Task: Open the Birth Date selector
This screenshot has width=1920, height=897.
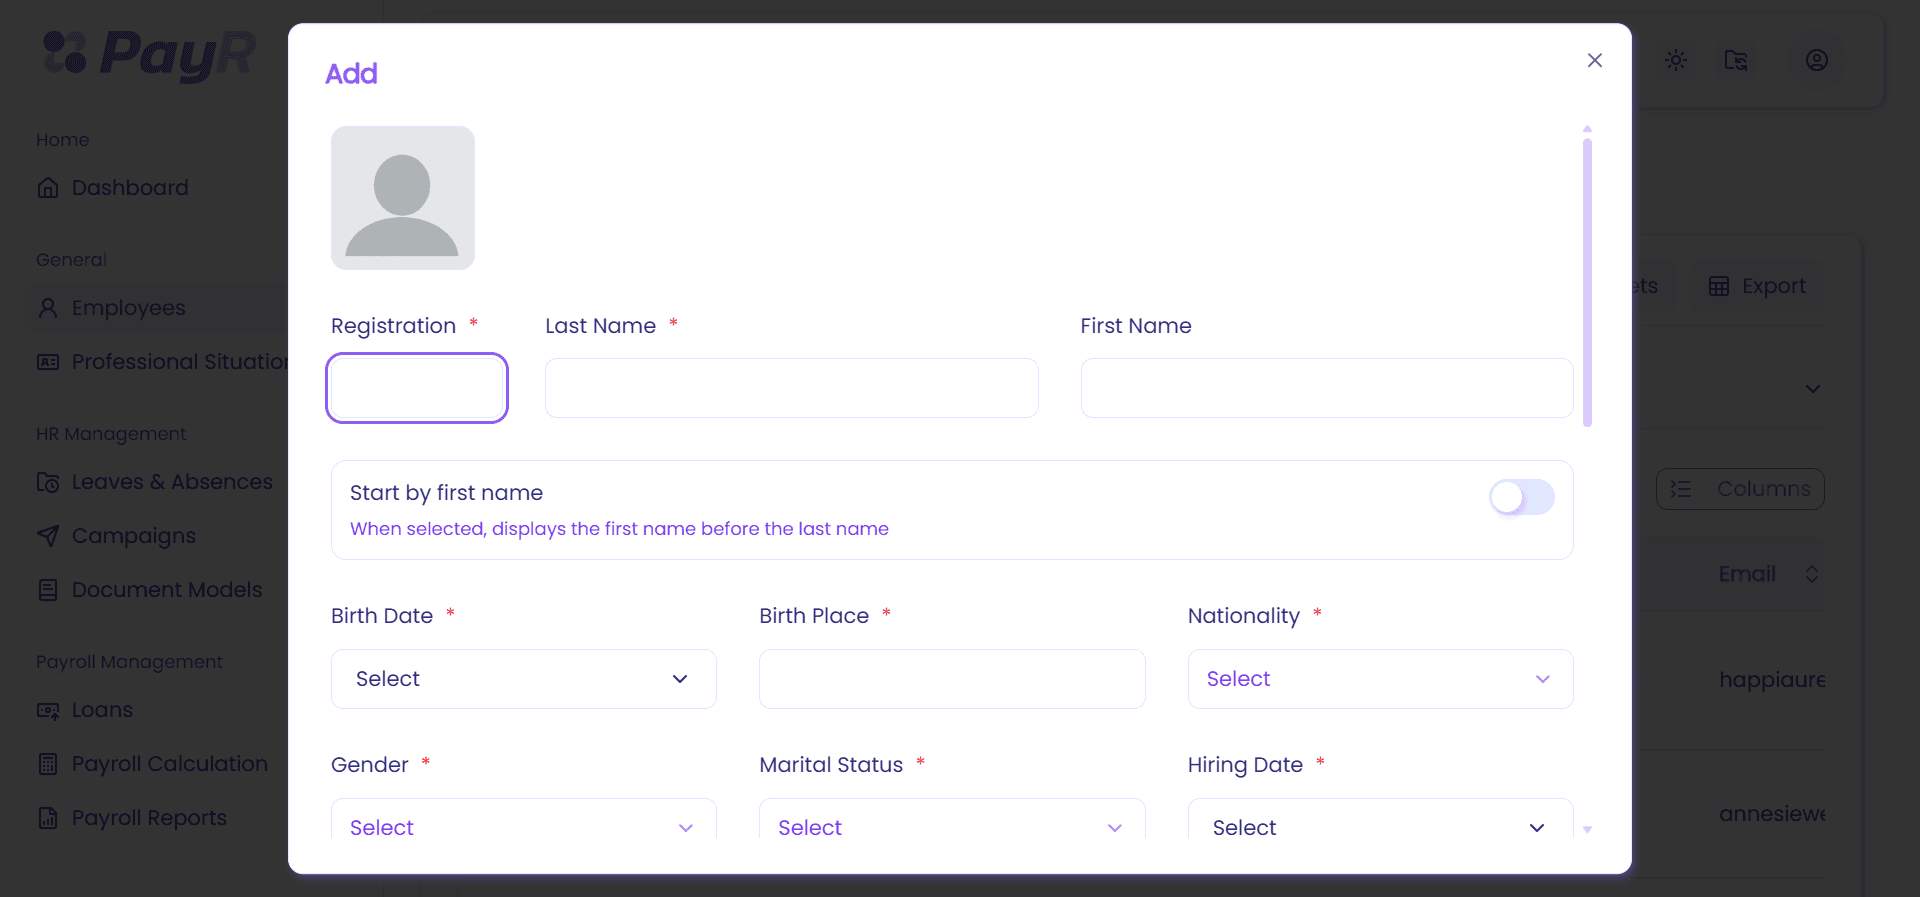Action: (524, 679)
